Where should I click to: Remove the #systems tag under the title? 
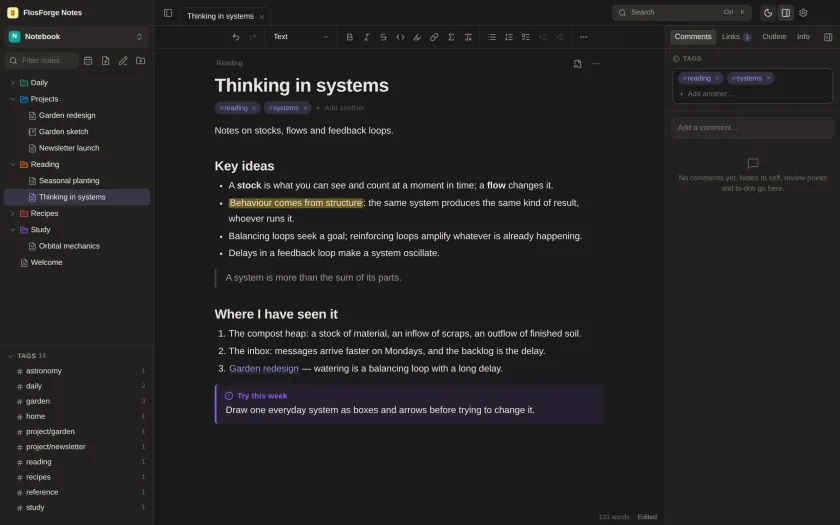coord(305,108)
